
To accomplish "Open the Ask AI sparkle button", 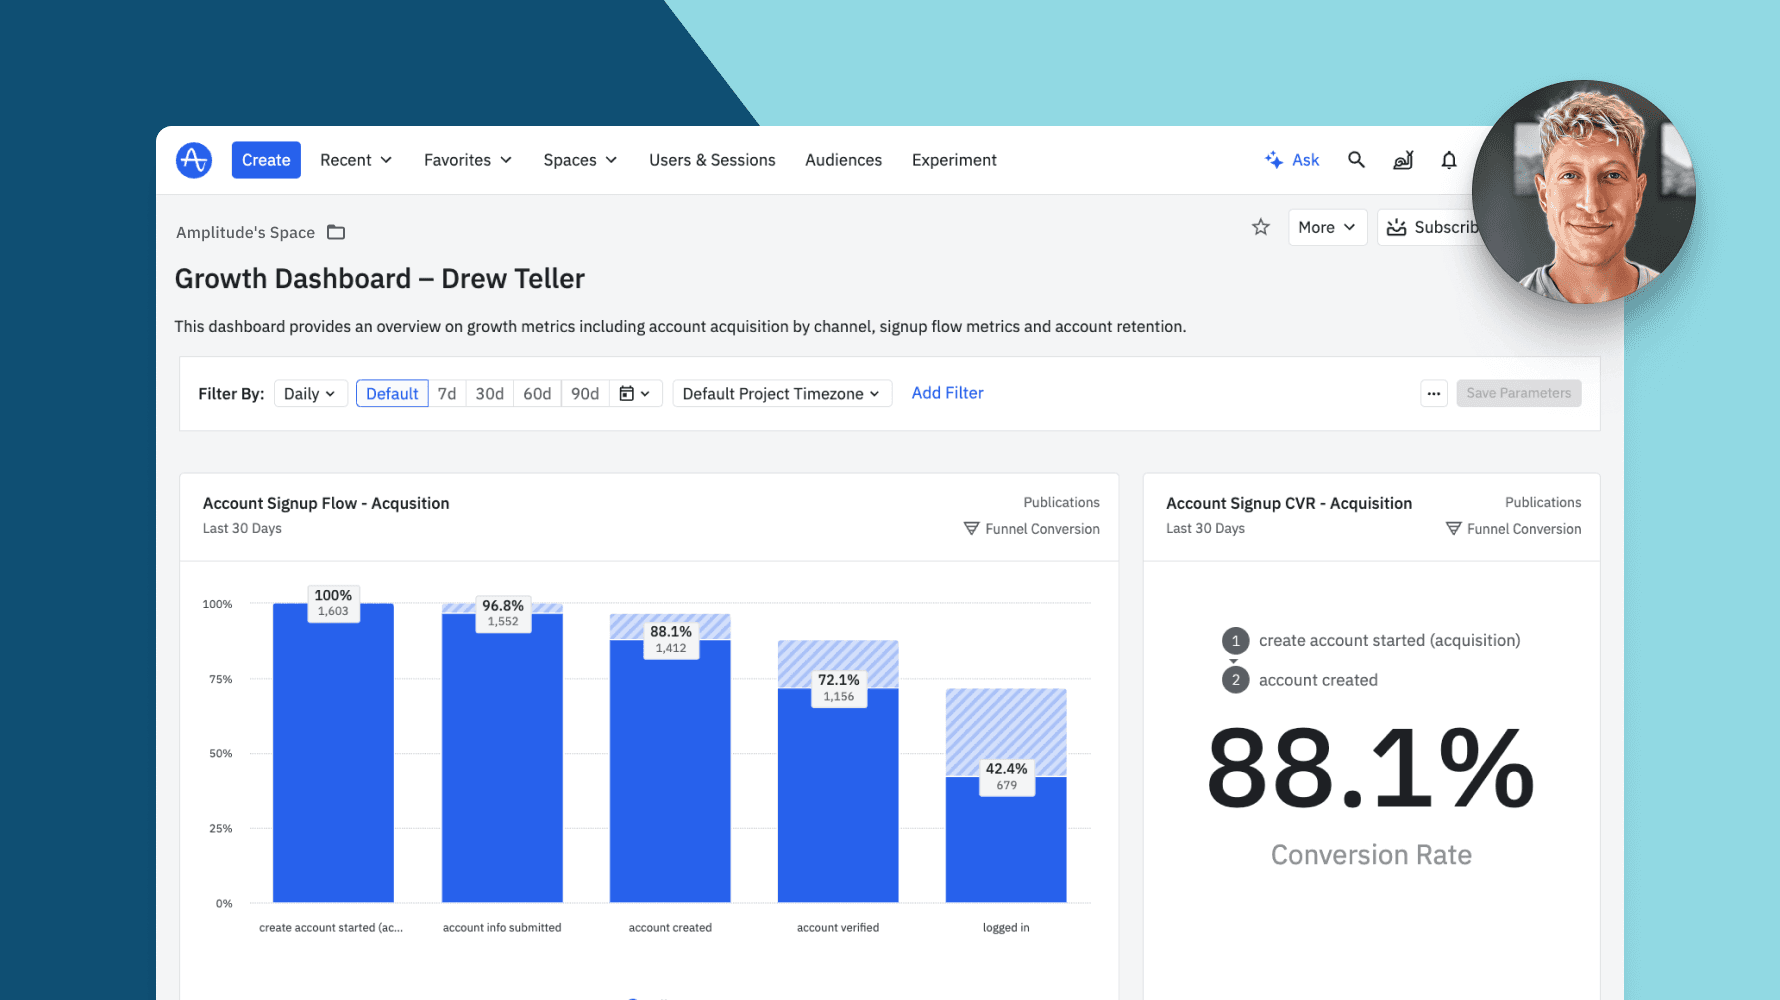I will pos(1292,160).
